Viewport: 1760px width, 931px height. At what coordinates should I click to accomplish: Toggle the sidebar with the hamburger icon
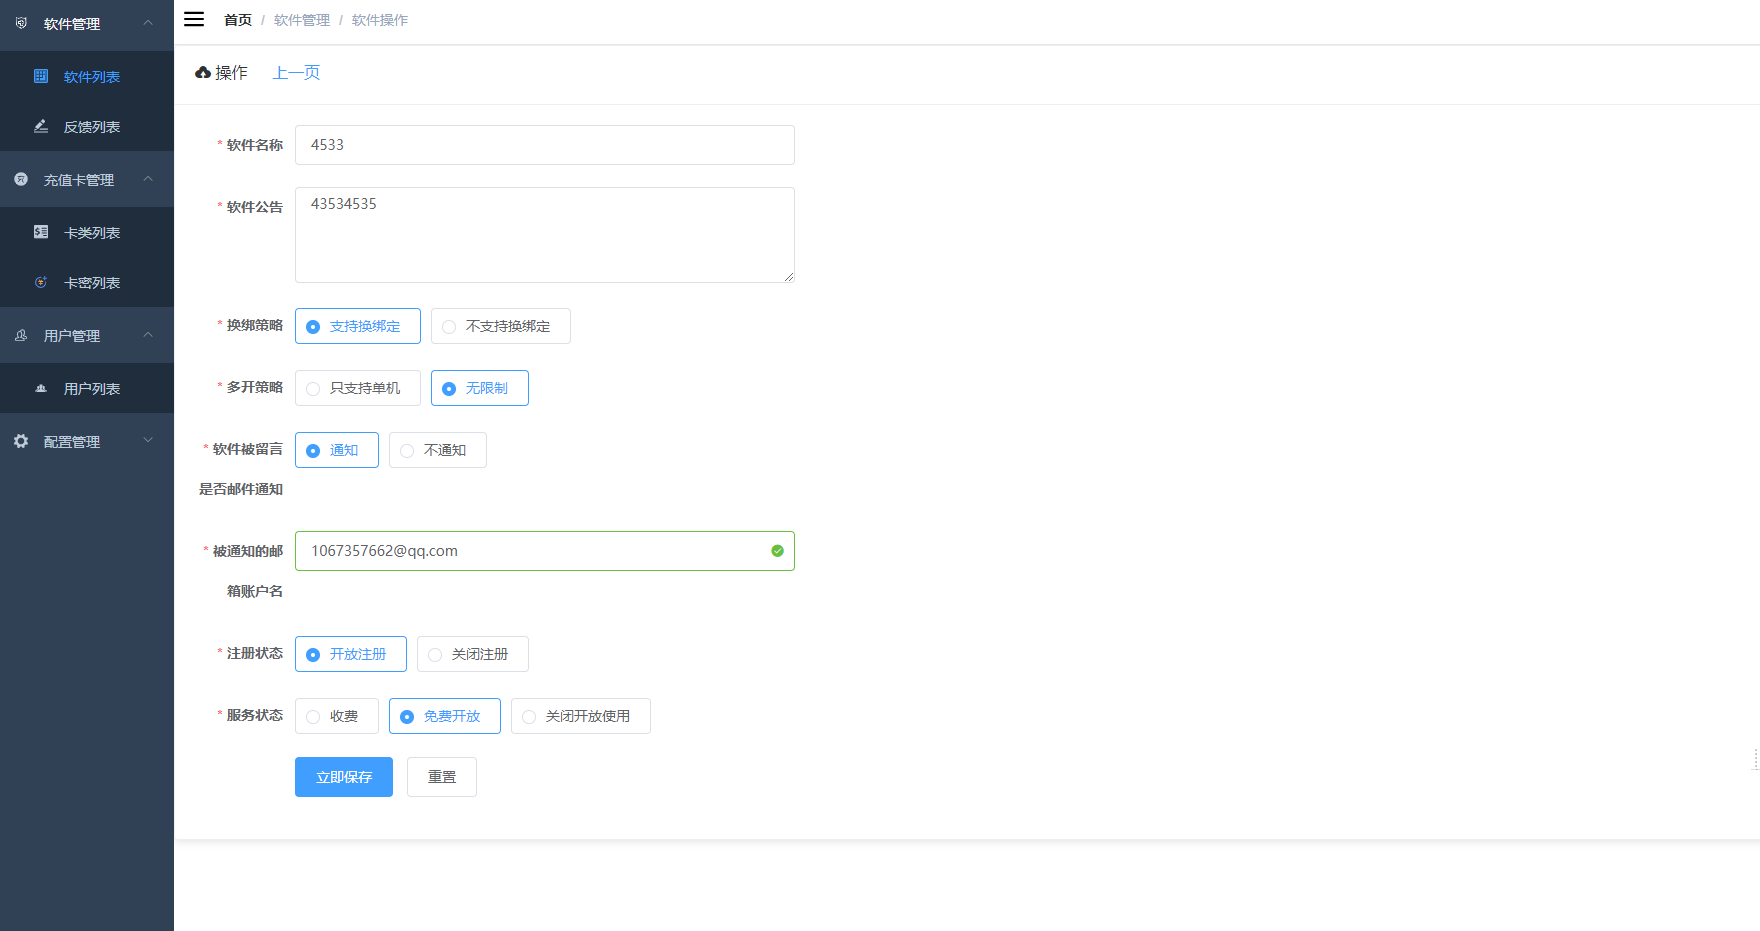pyautogui.click(x=193, y=18)
